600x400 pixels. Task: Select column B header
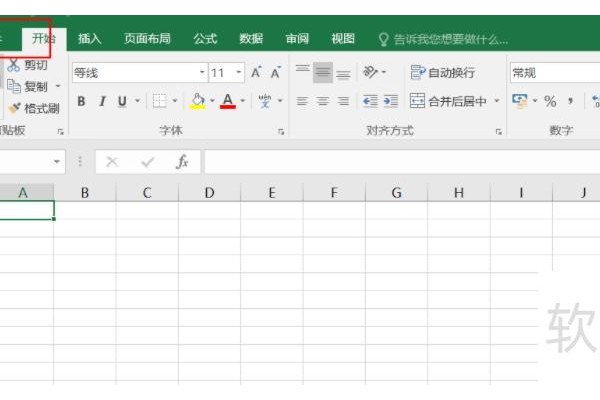(x=85, y=193)
